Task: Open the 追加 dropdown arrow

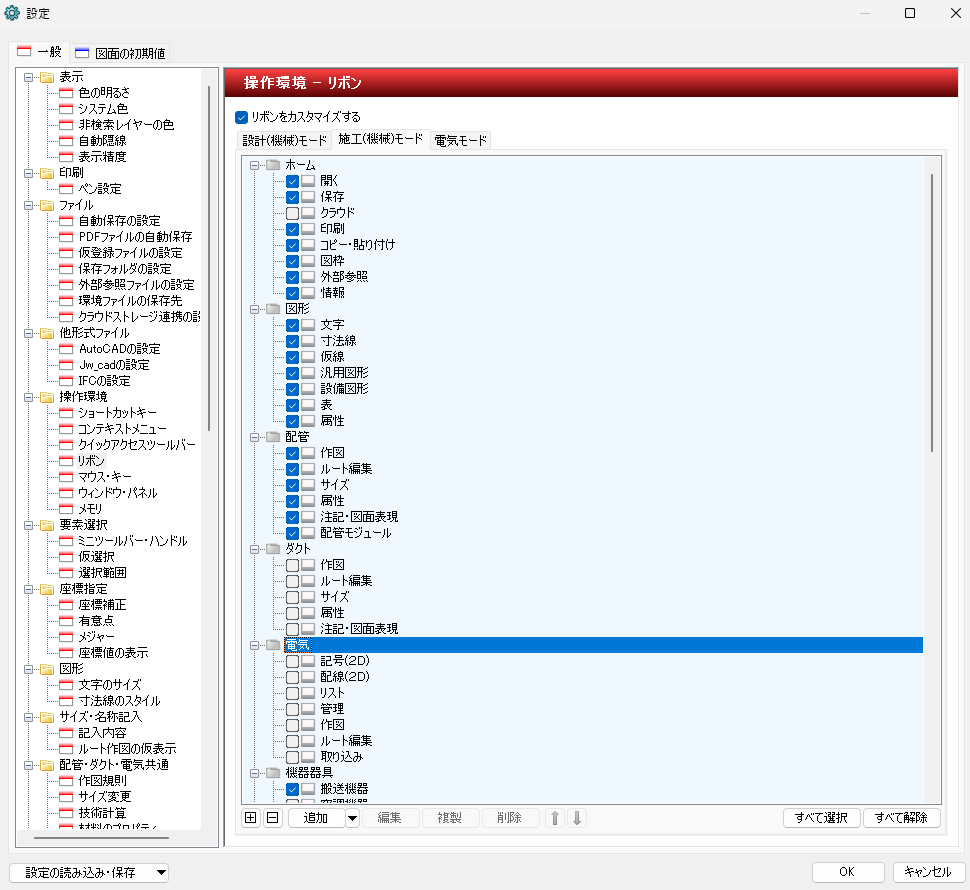Action: [x=352, y=818]
